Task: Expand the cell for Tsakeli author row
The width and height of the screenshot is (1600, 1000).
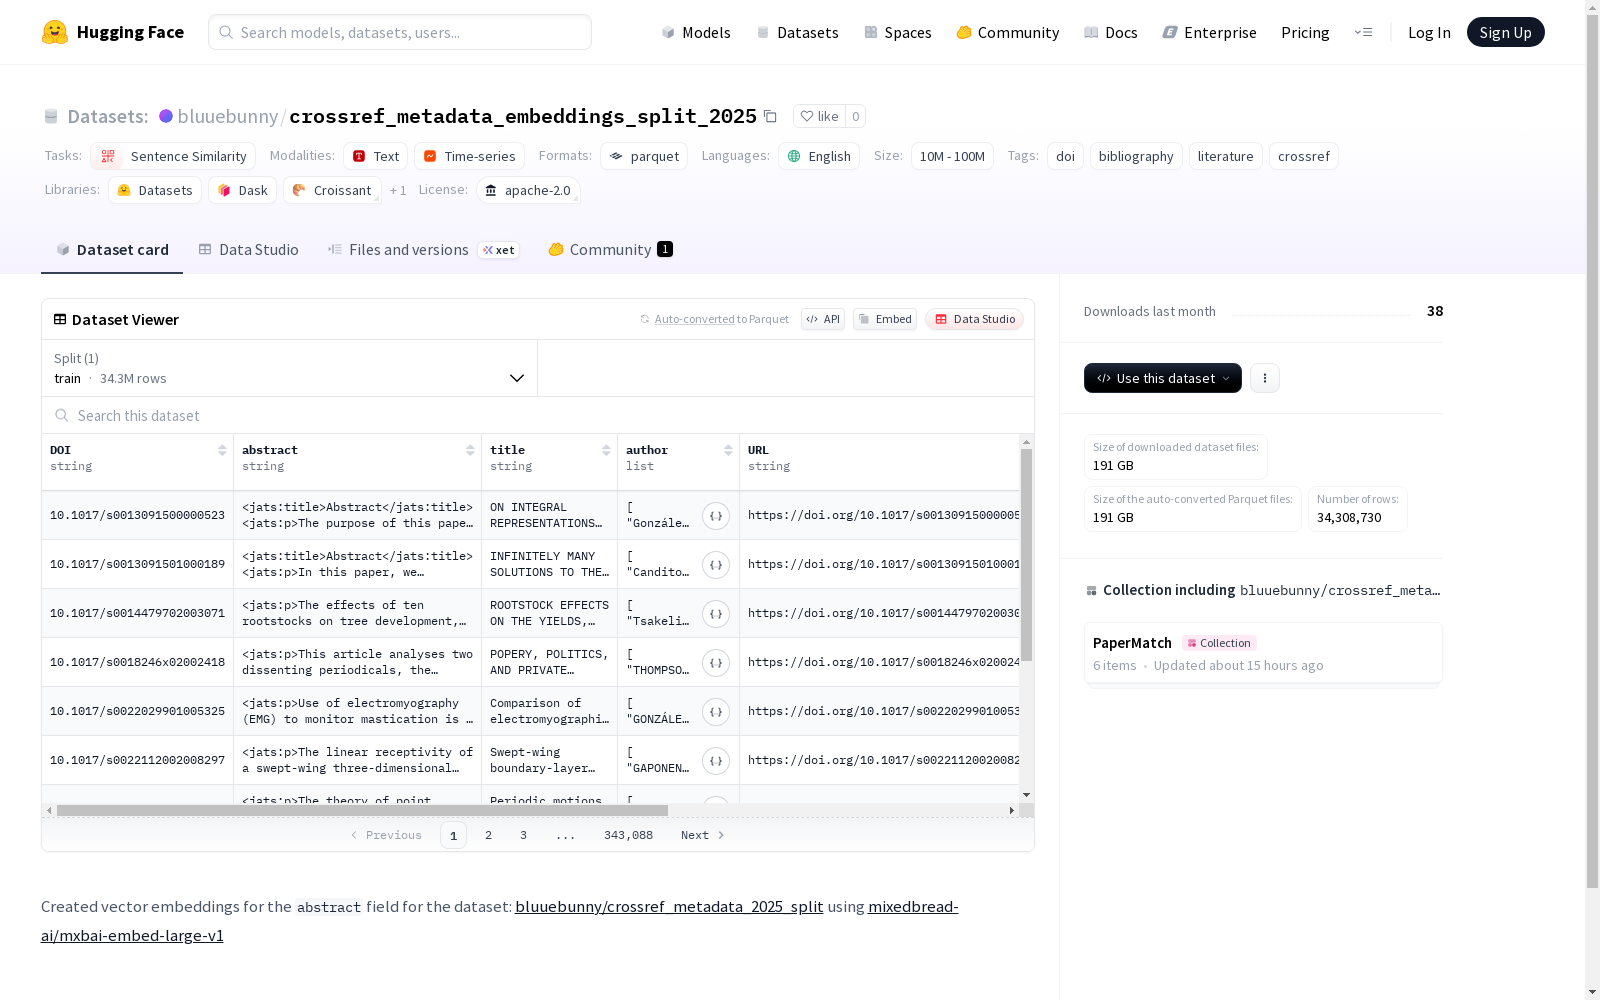Action: pos(716,614)
